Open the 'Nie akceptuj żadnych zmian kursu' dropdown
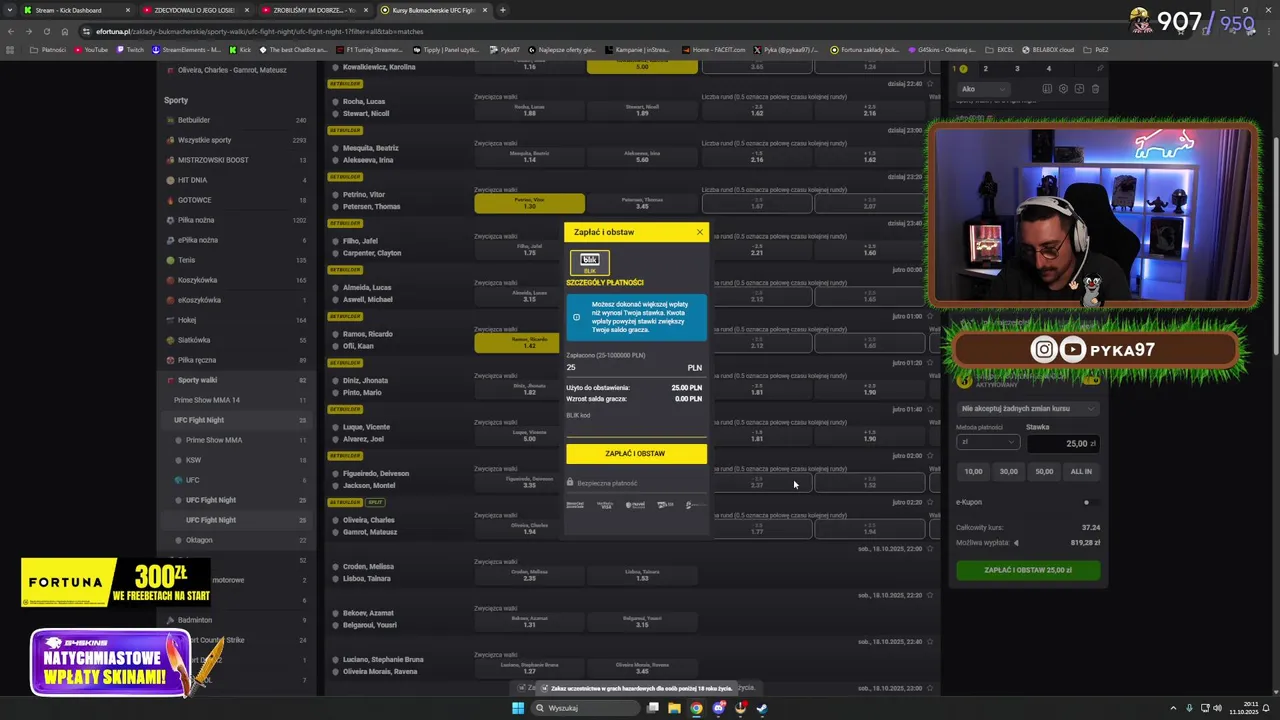The width and height of the screenshot is (1280, 720). [x=1028, y=408]
